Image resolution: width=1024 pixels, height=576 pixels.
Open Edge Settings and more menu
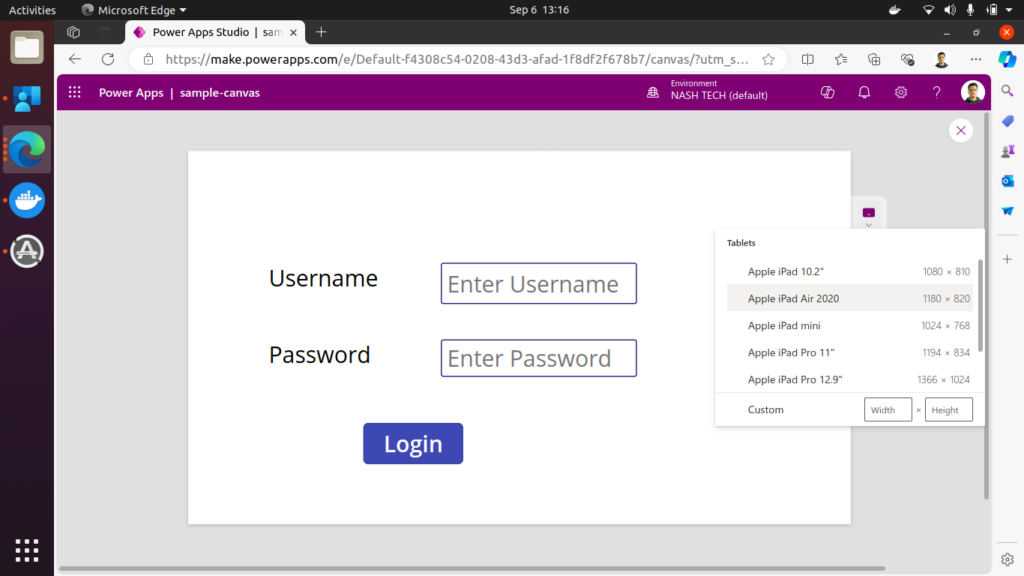tap(976, 59)
